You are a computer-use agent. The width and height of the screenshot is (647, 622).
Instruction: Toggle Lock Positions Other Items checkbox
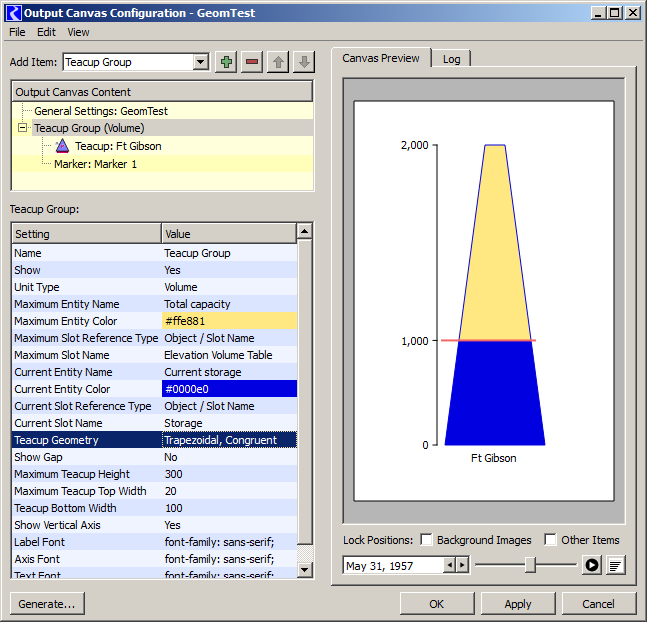click(550, 539)
